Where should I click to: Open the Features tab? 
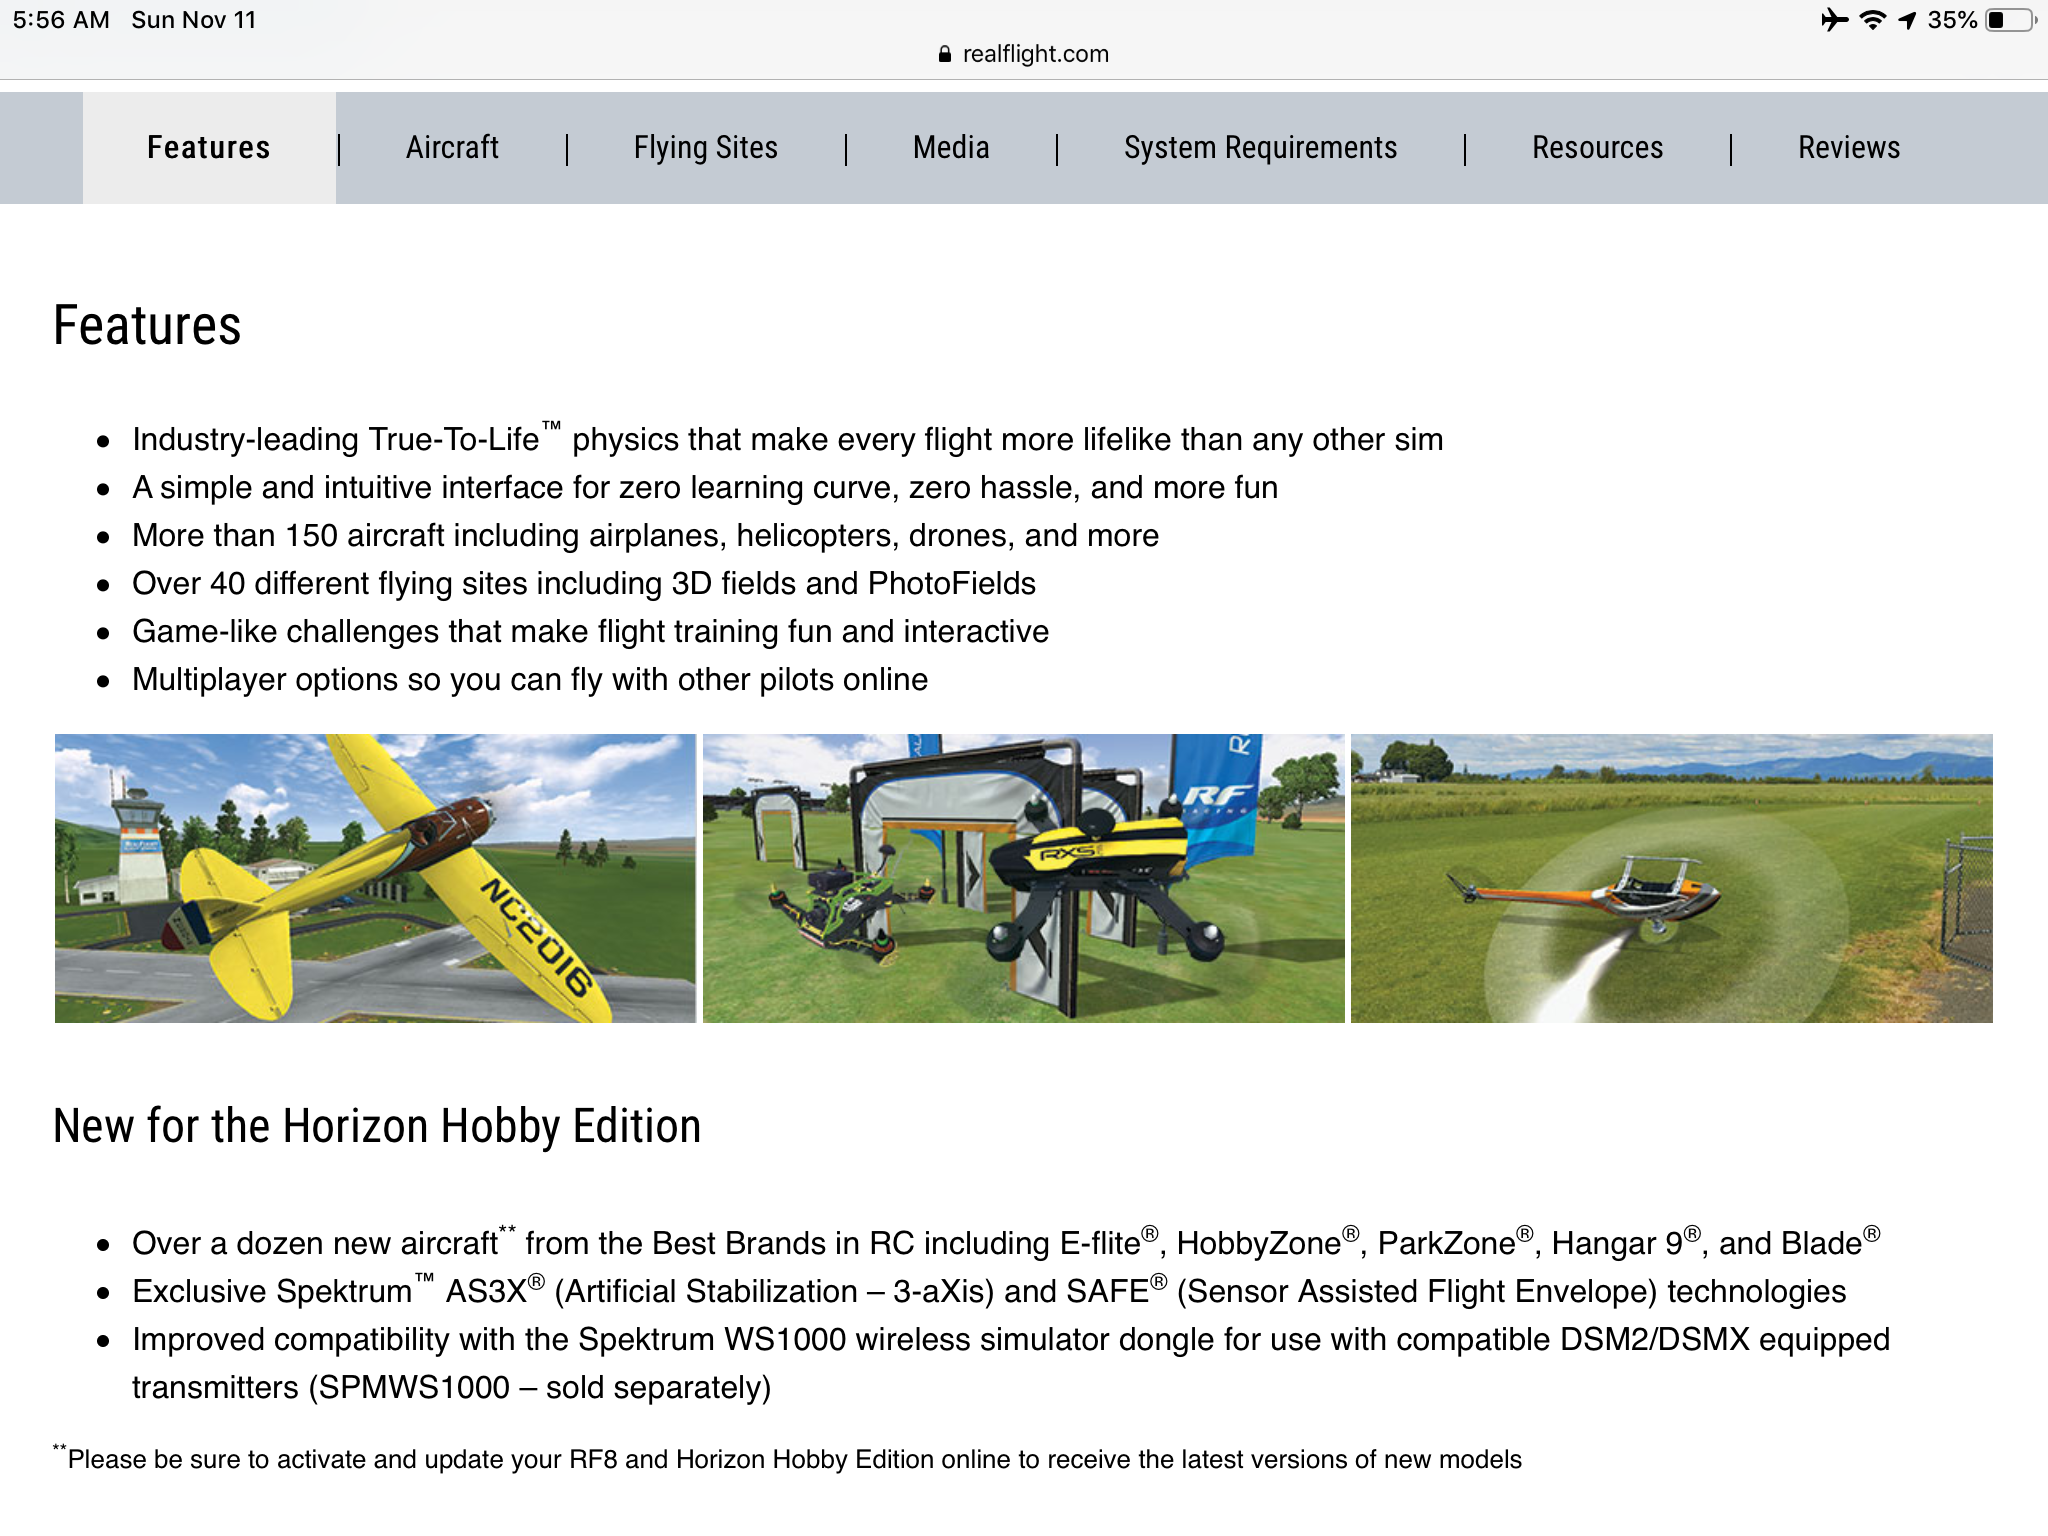[208, 148]
